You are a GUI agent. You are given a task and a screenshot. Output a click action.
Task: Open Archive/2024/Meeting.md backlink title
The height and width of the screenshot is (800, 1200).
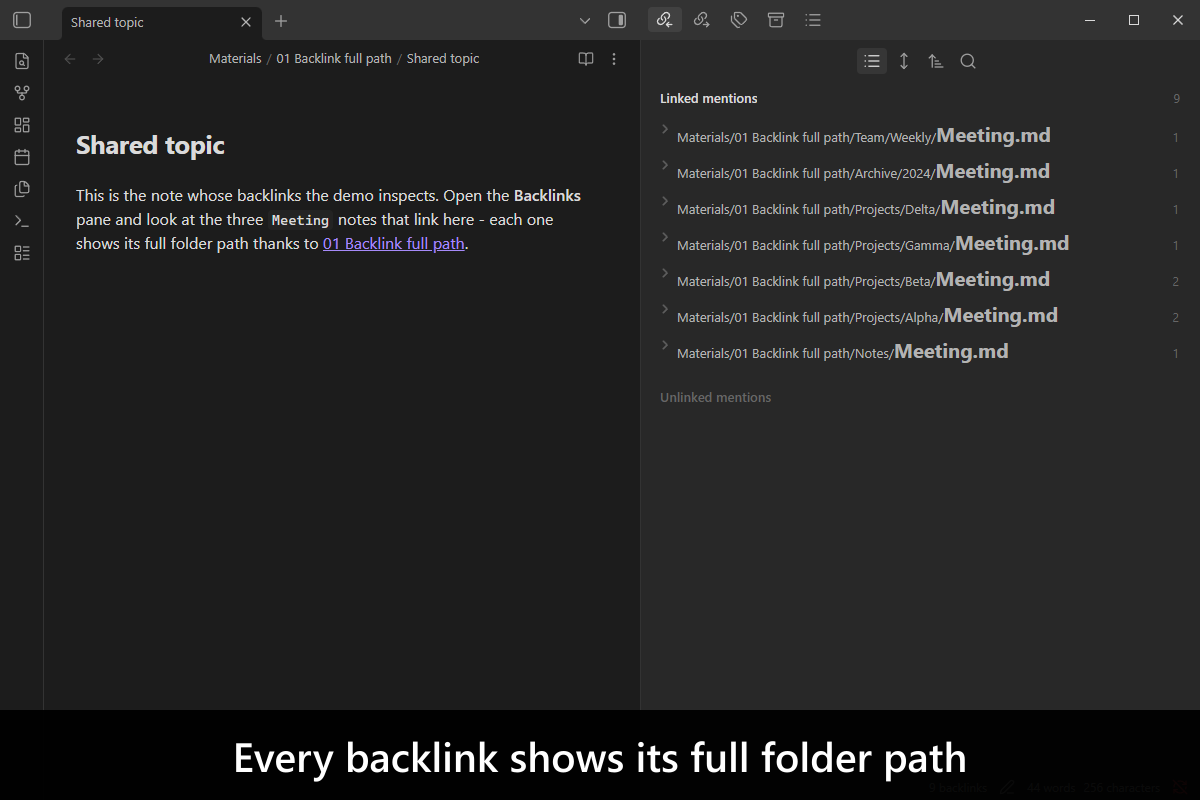[x=864, y=172]
